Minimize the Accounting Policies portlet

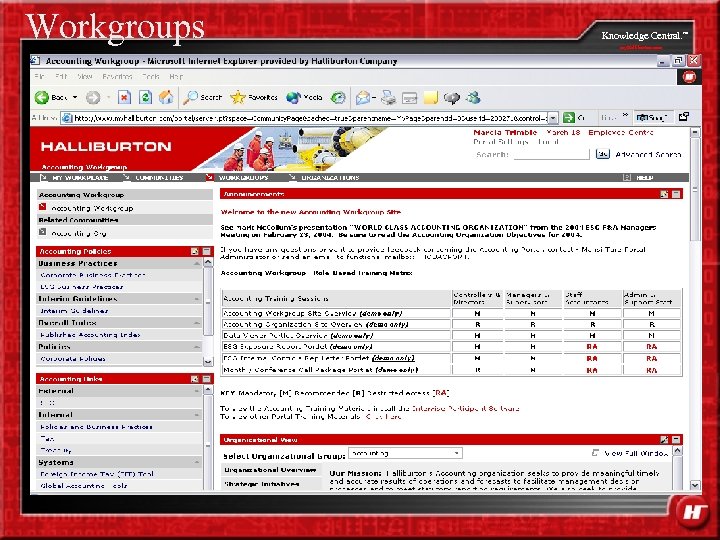[206, 251]
